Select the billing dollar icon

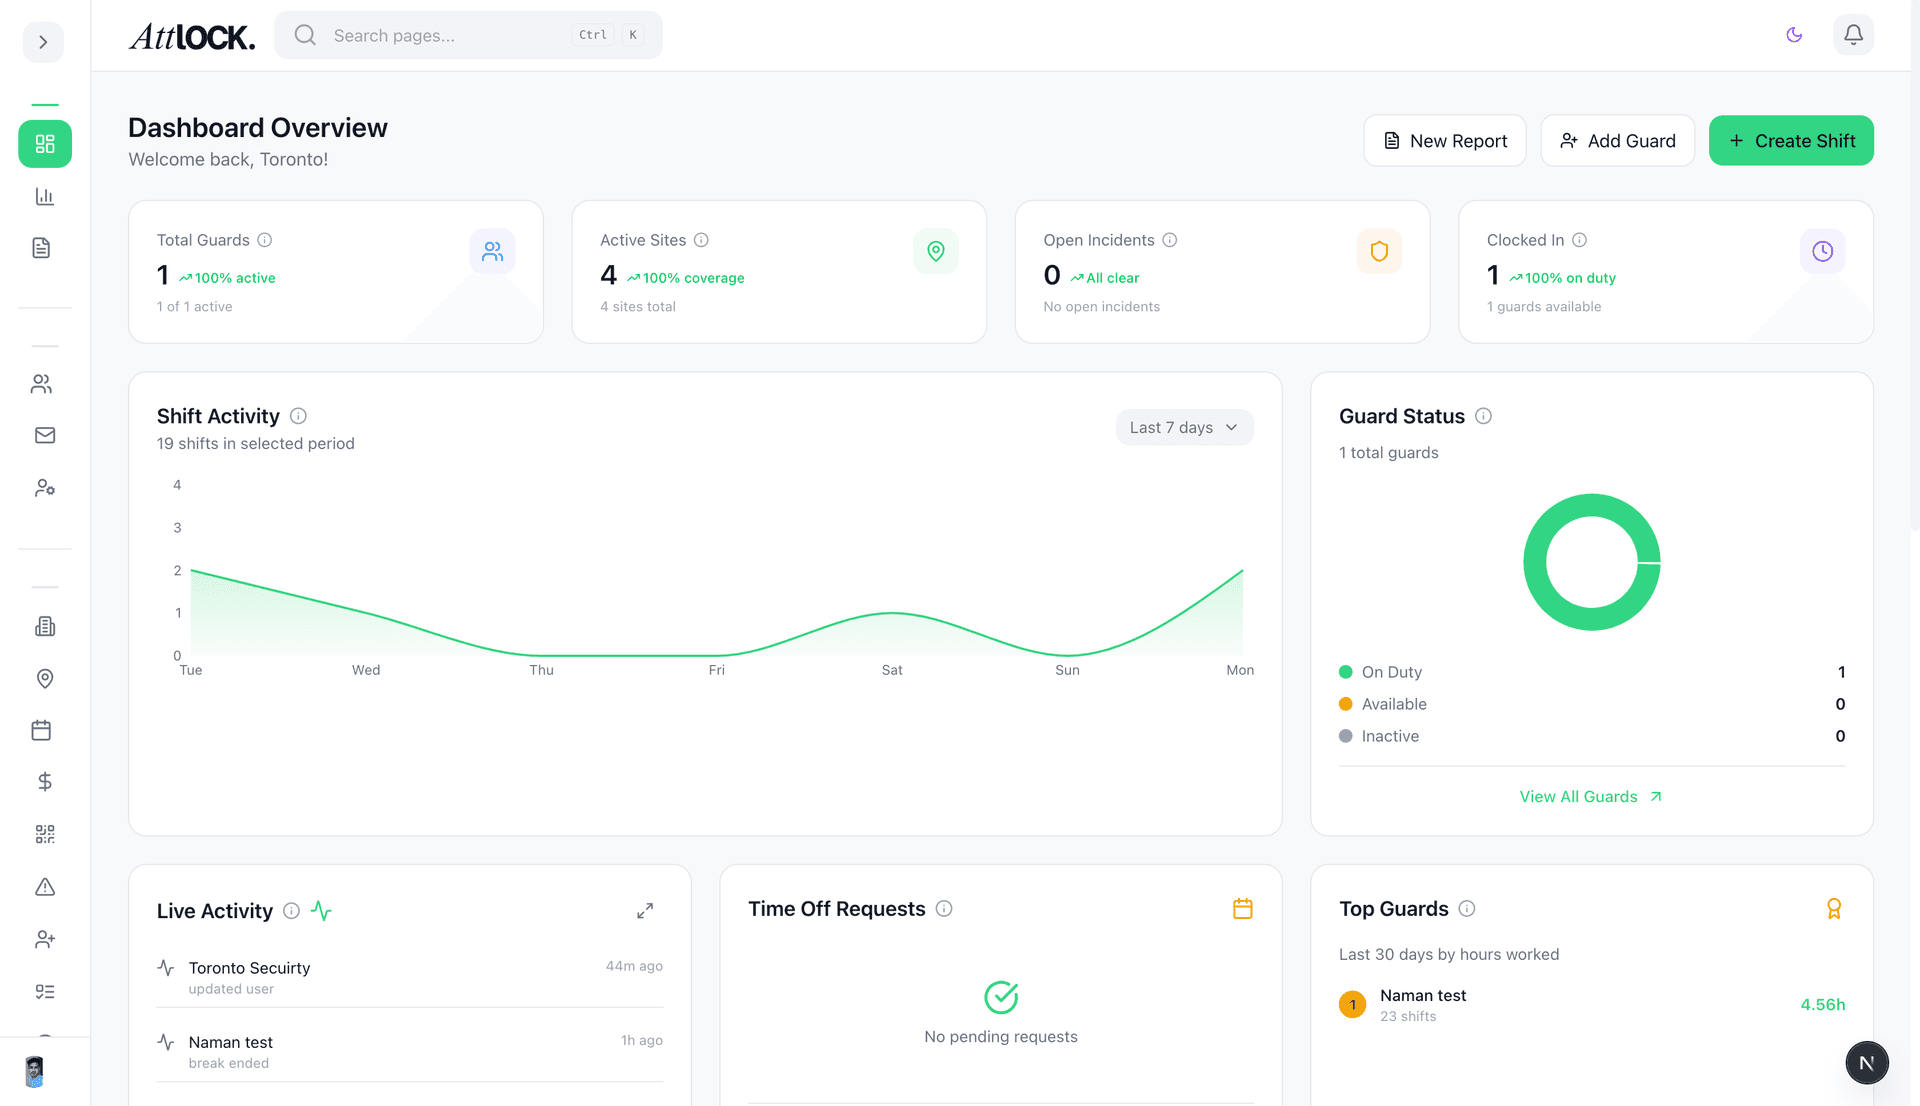(x=44, y=782)
